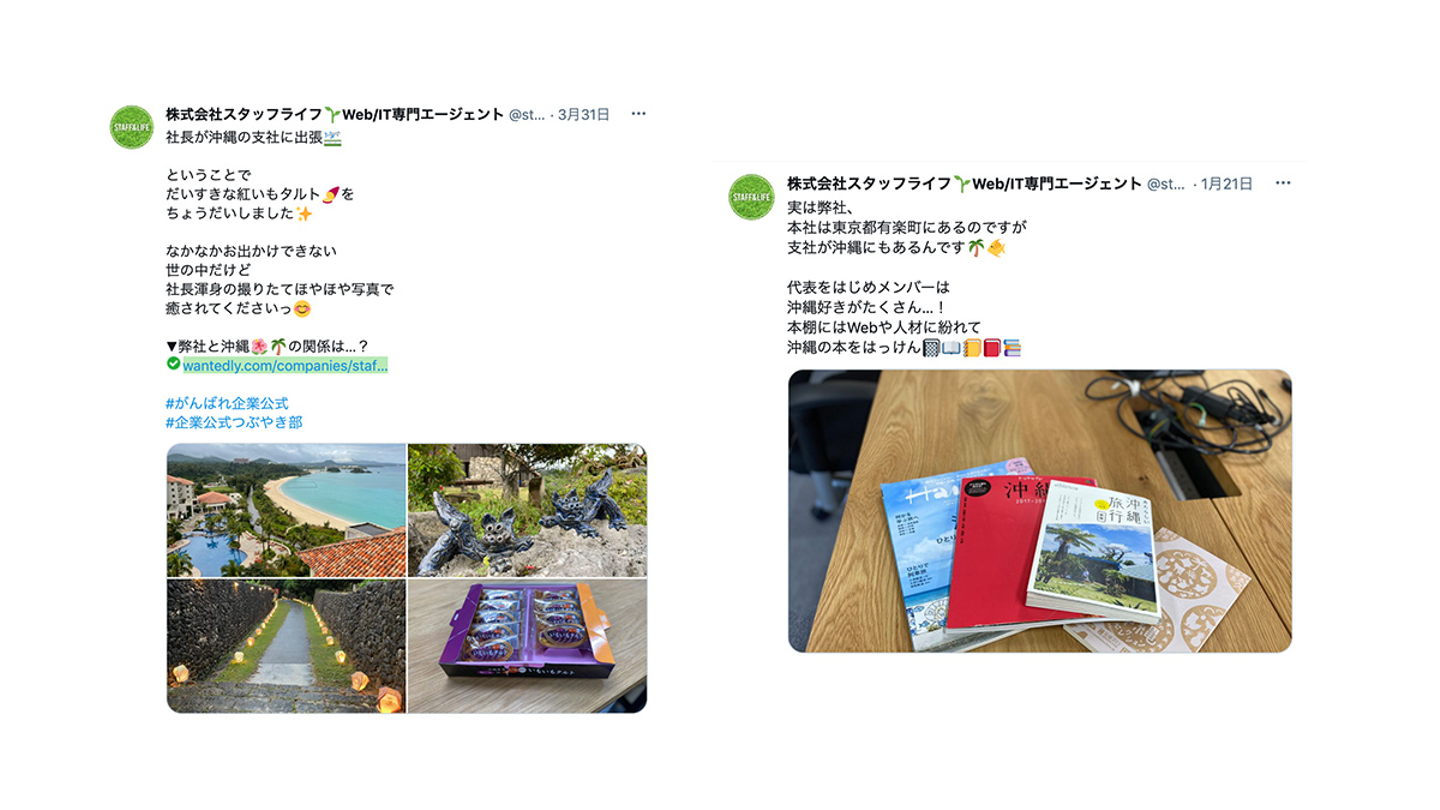The height and width of the screenshot is (810, 1440).
Task: Open the more options menu on January 21 tweet
Action: 1283,183
